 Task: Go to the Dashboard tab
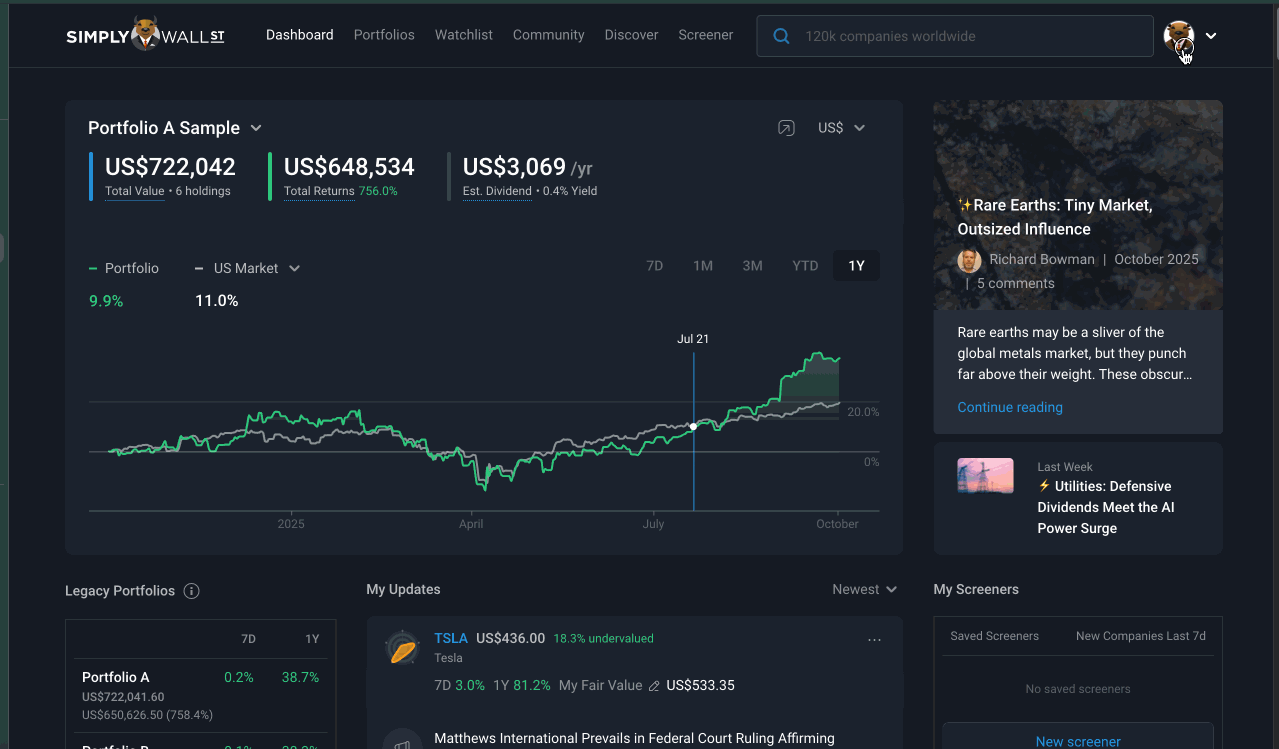tap(300, 35)
